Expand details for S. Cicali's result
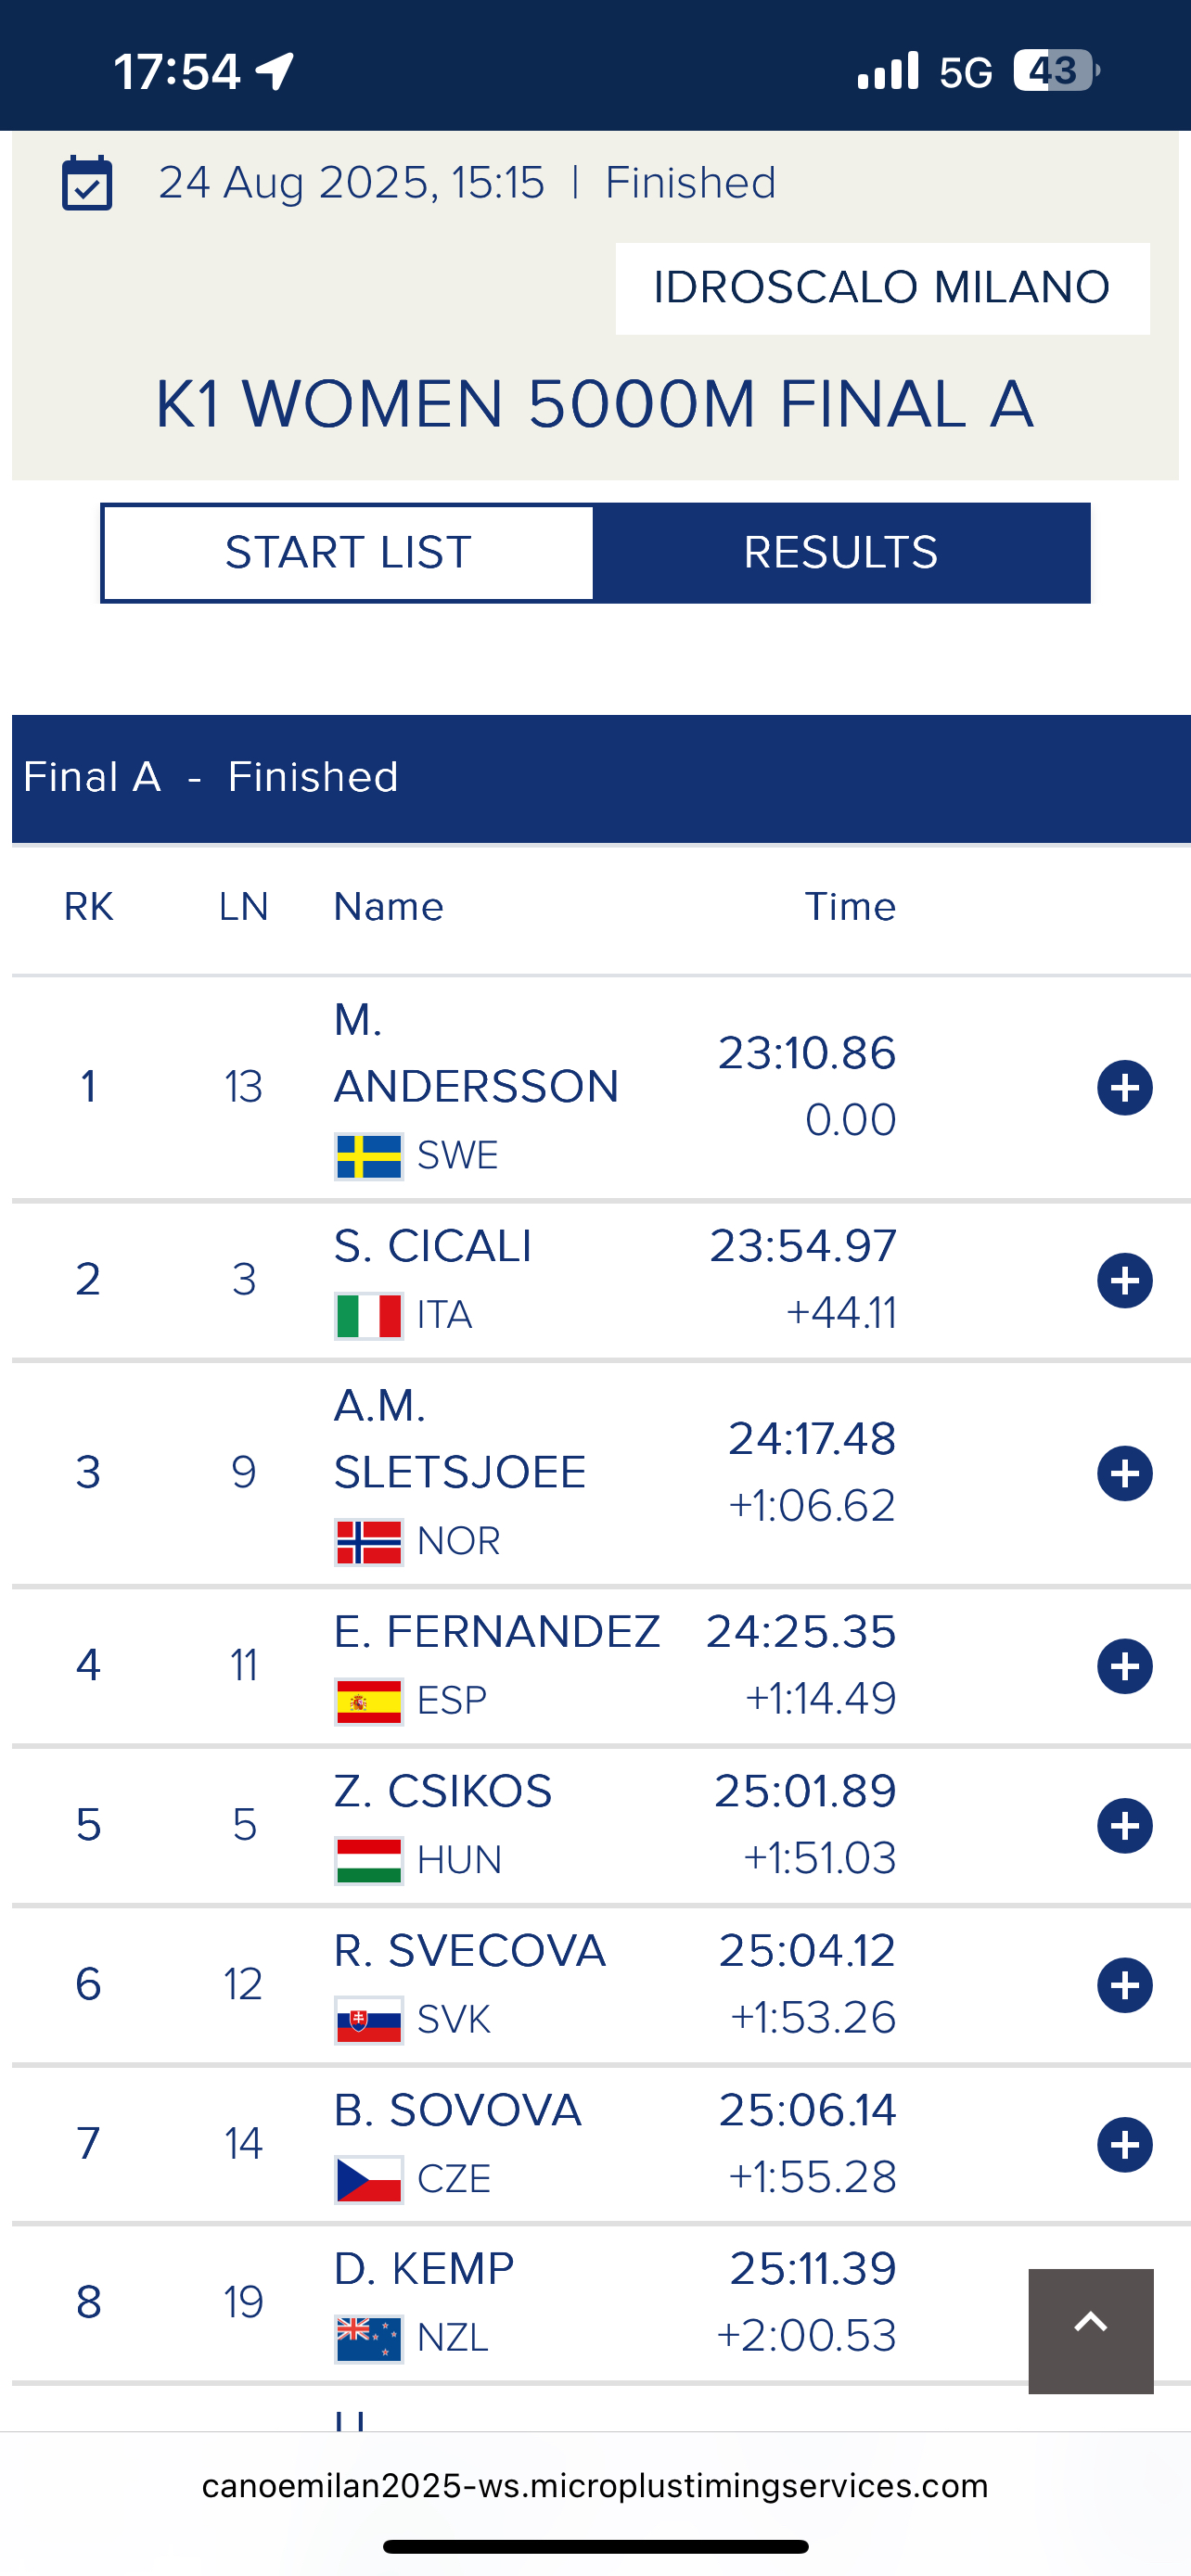Image resolution: width=1191 pixels, height=2576 pixels. (1124, 1280)
